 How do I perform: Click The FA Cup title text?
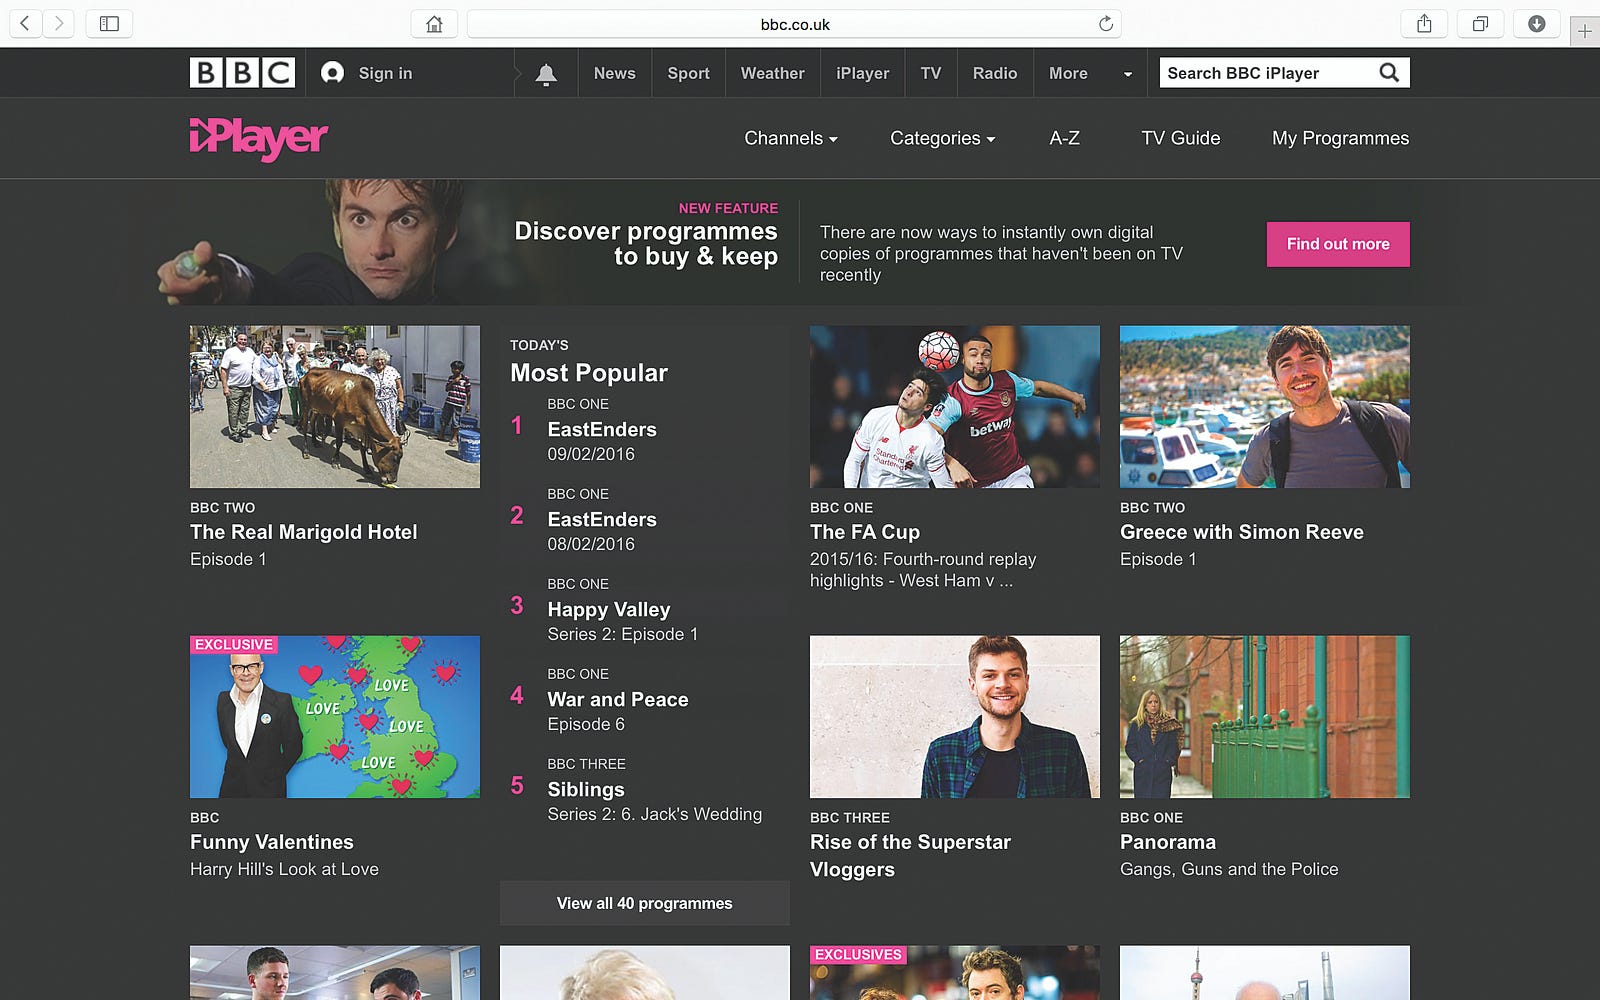tap(865, 532)
